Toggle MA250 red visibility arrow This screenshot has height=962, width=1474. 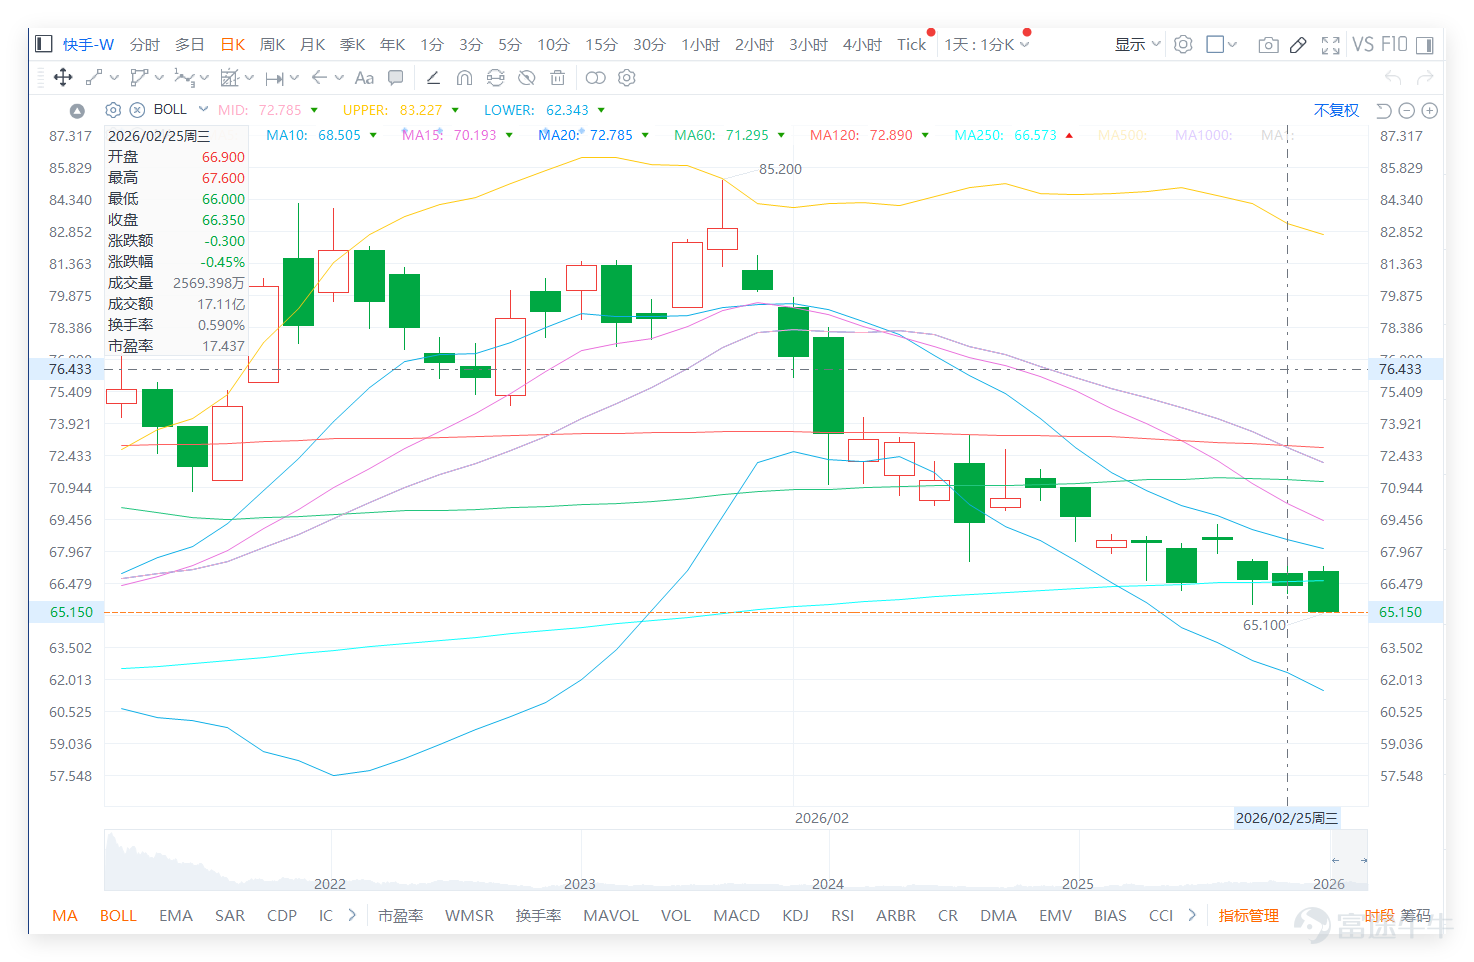pos(1069,135)
